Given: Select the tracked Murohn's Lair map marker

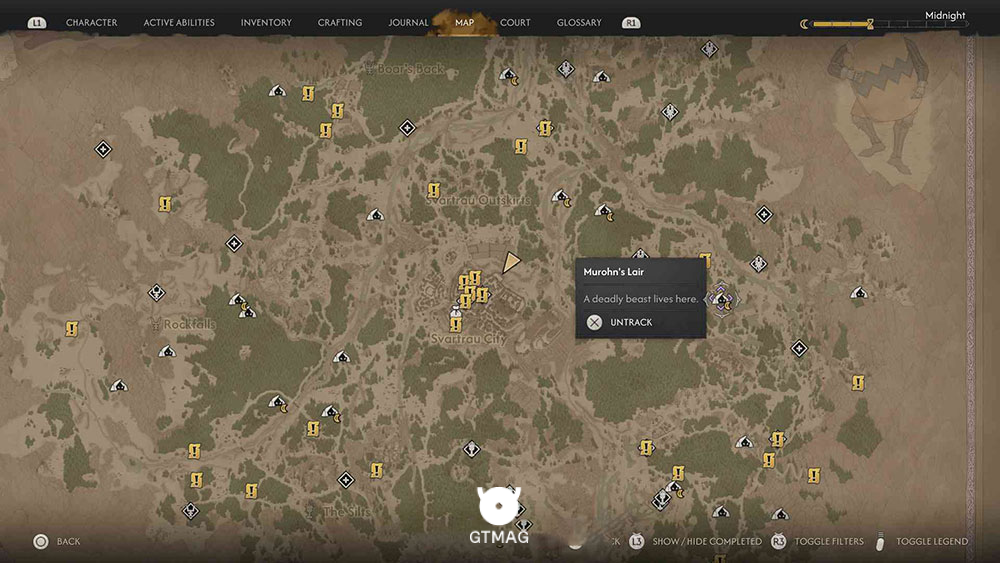Looking at the screenshot, I should click(721, 299).
